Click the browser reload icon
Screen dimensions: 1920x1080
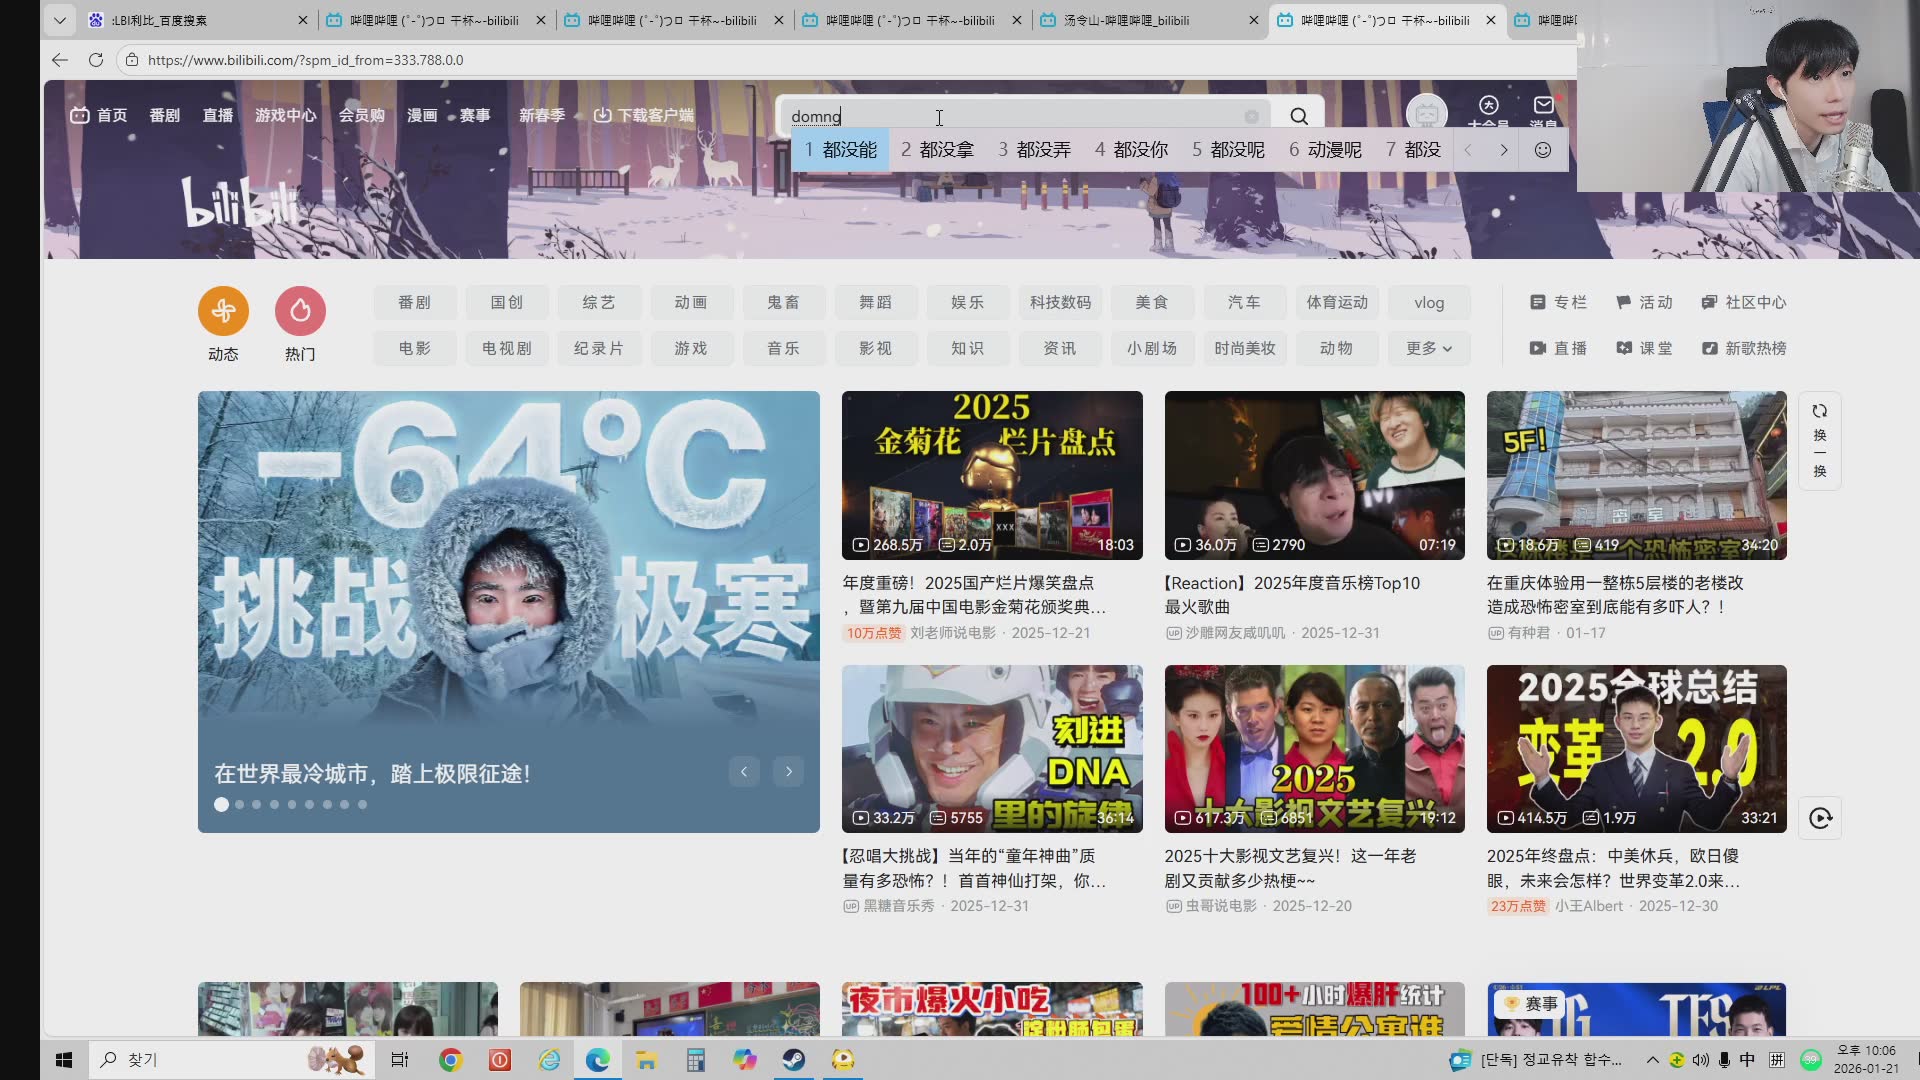(96, 60)
